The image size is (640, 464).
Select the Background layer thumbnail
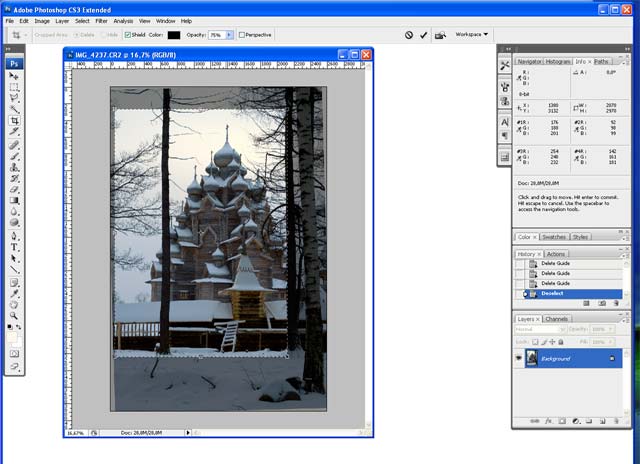[x=531, y=358]
